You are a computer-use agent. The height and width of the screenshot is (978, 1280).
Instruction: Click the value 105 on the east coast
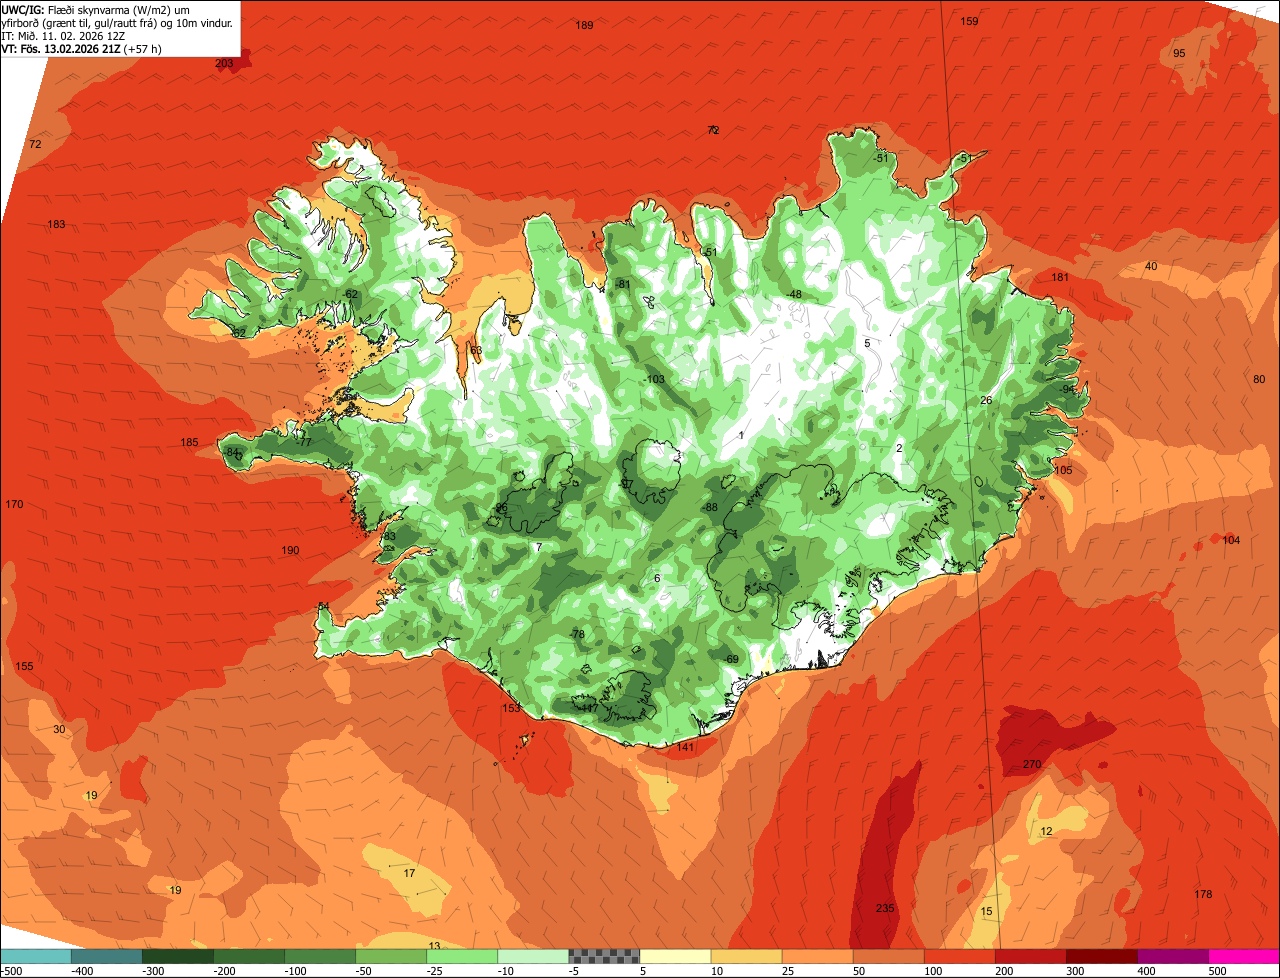(1062, 470)
